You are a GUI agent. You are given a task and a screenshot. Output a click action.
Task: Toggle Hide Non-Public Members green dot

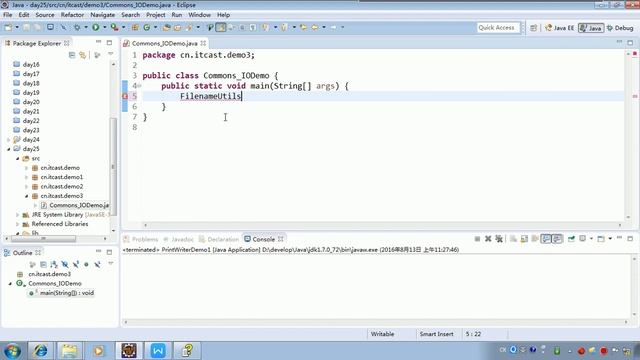(86, 264)
